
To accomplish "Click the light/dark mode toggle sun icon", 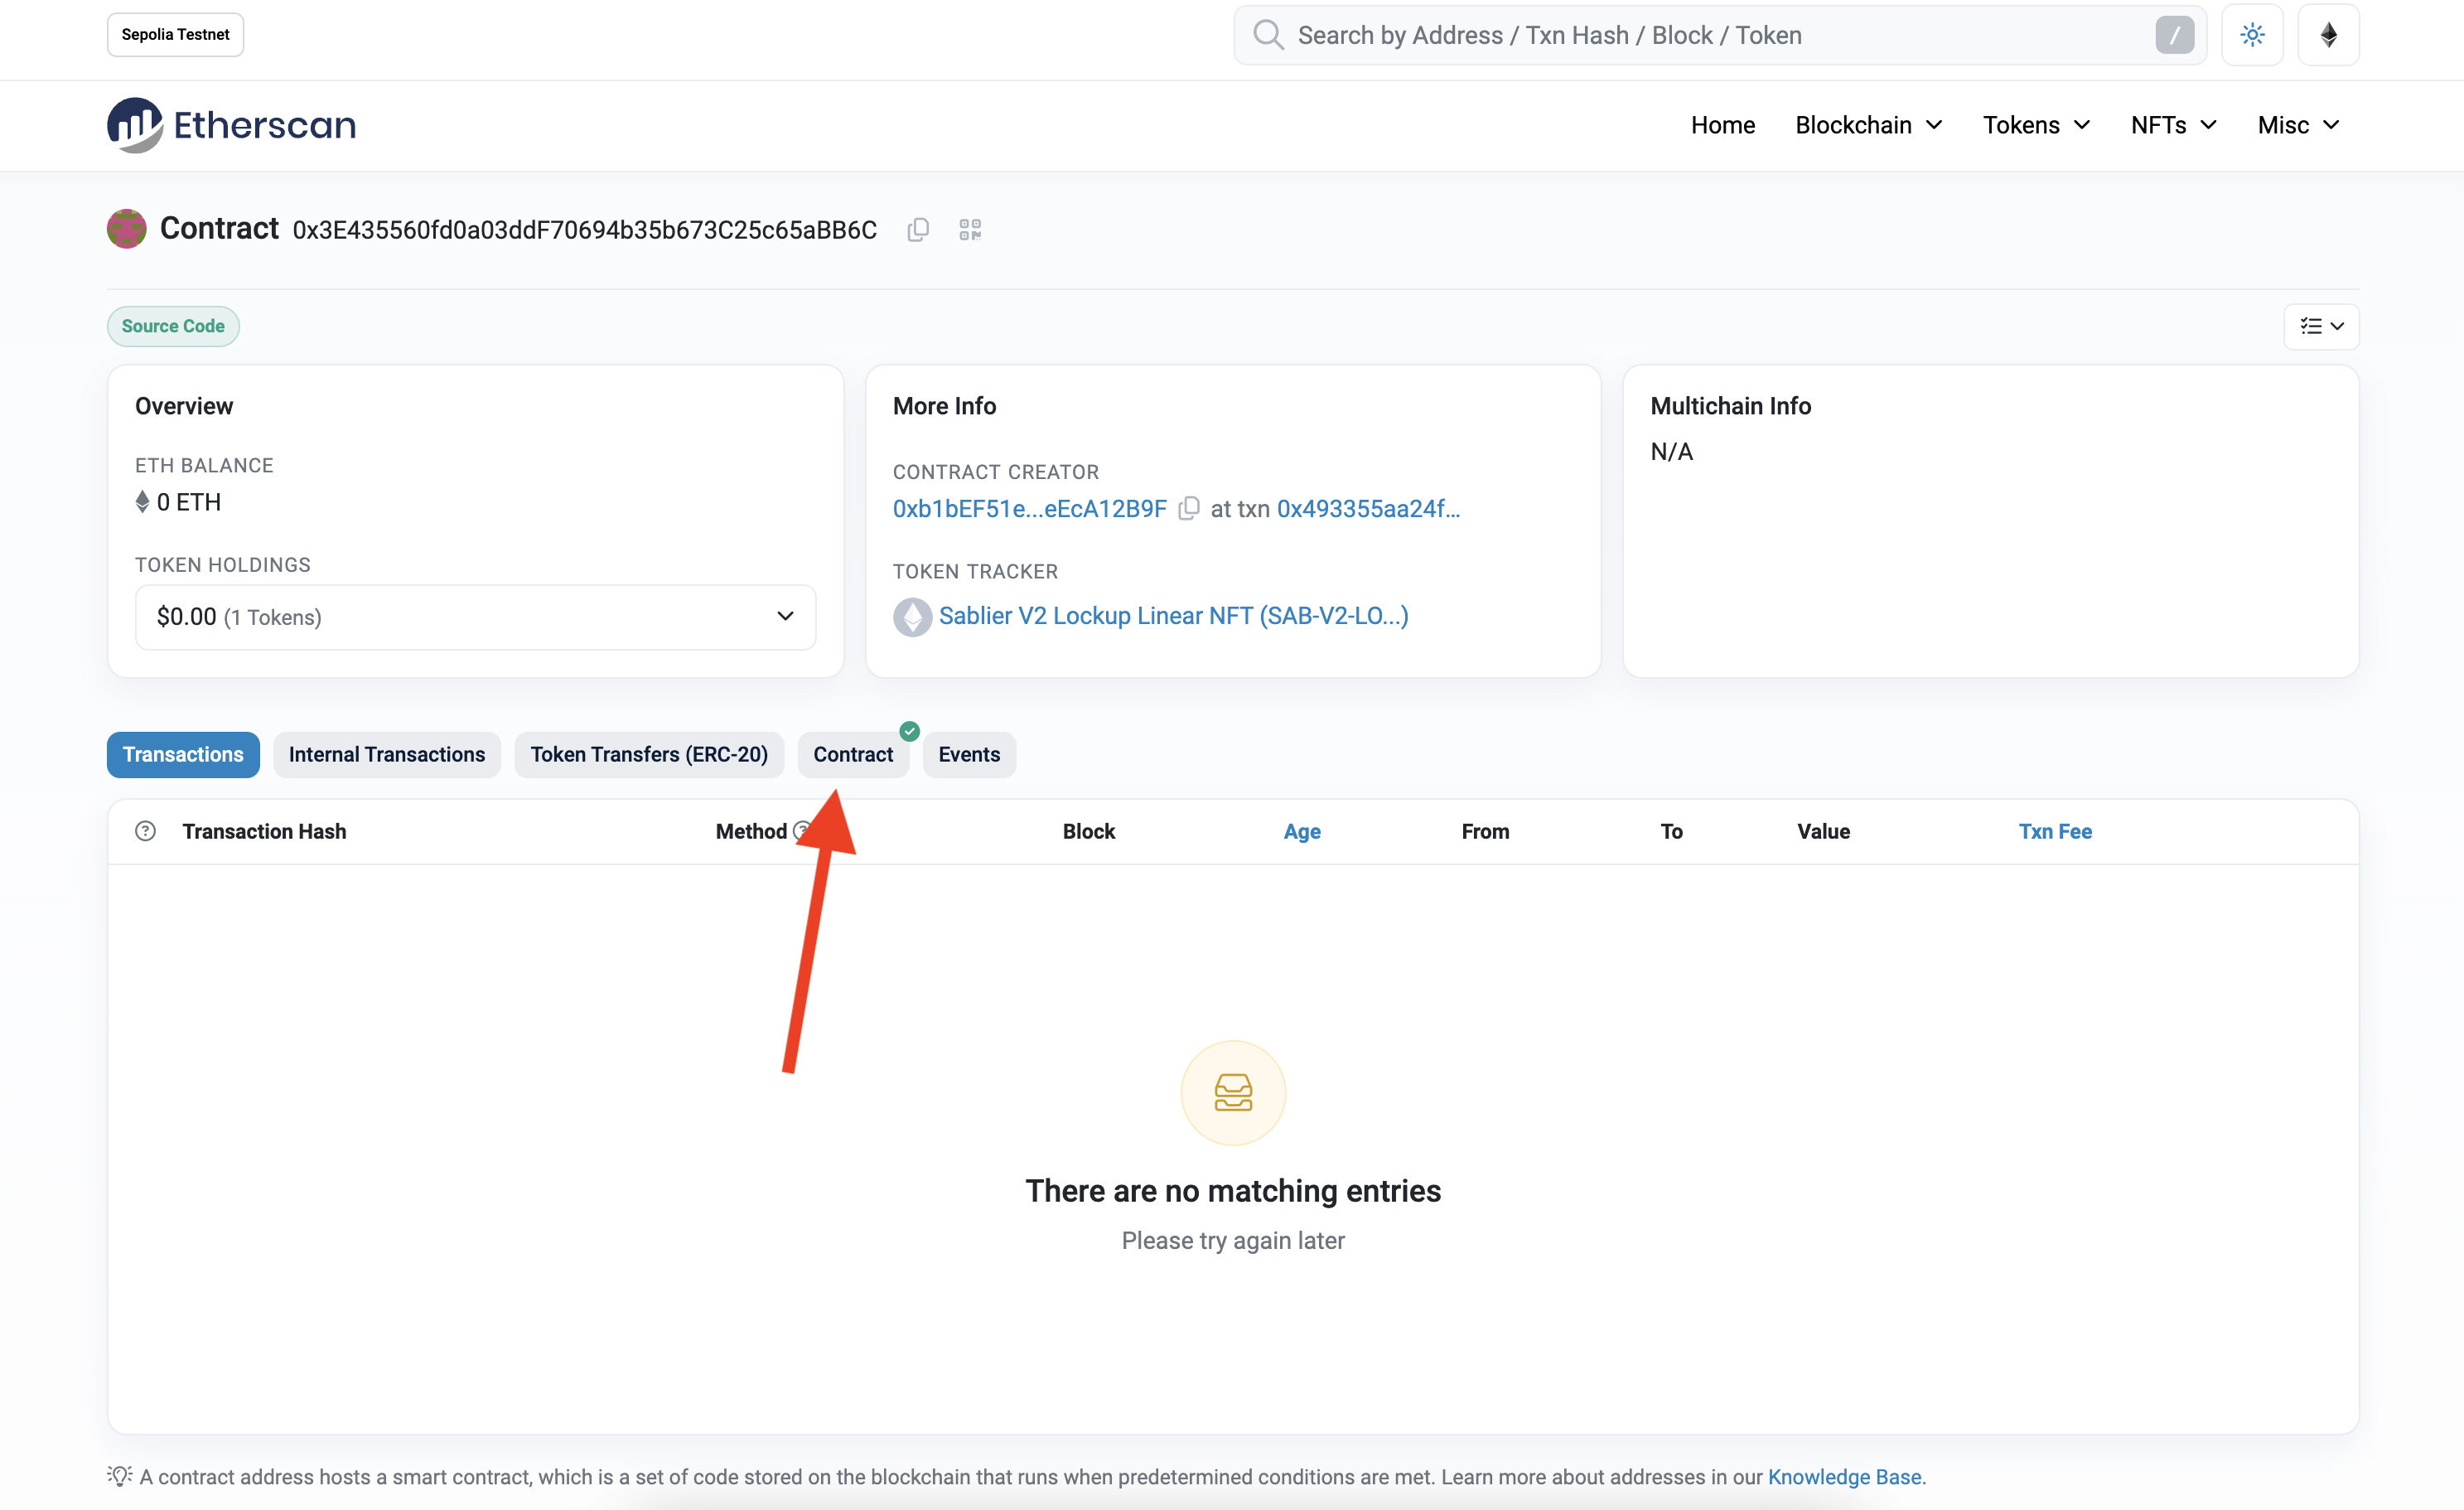I will (x=2253, y=33).
